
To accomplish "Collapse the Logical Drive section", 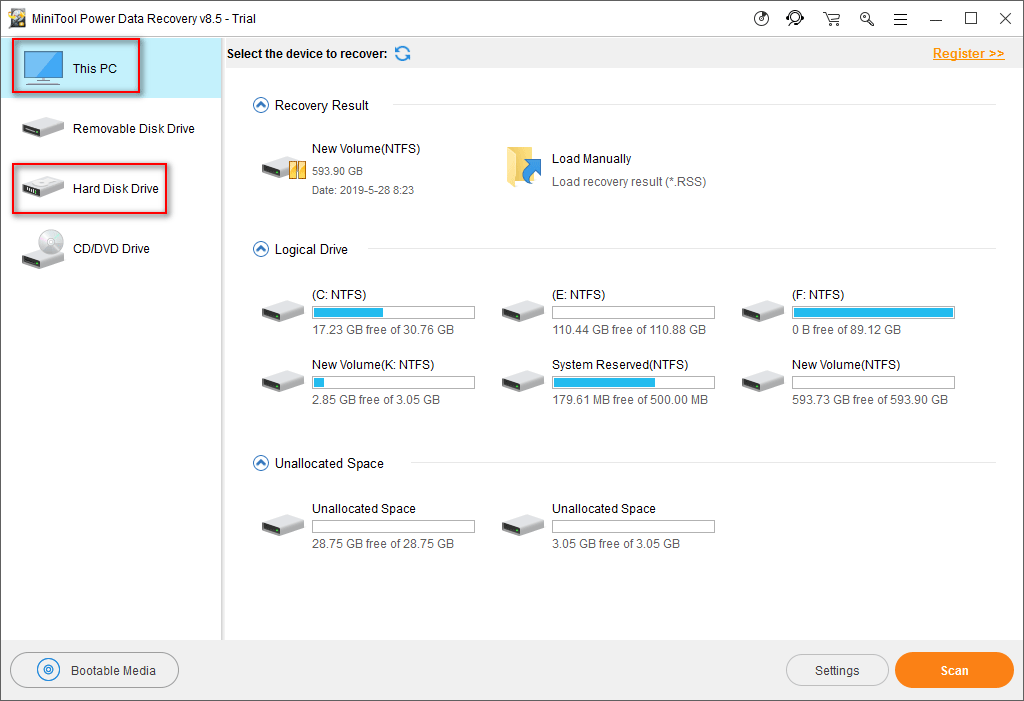I will (261, 249).
